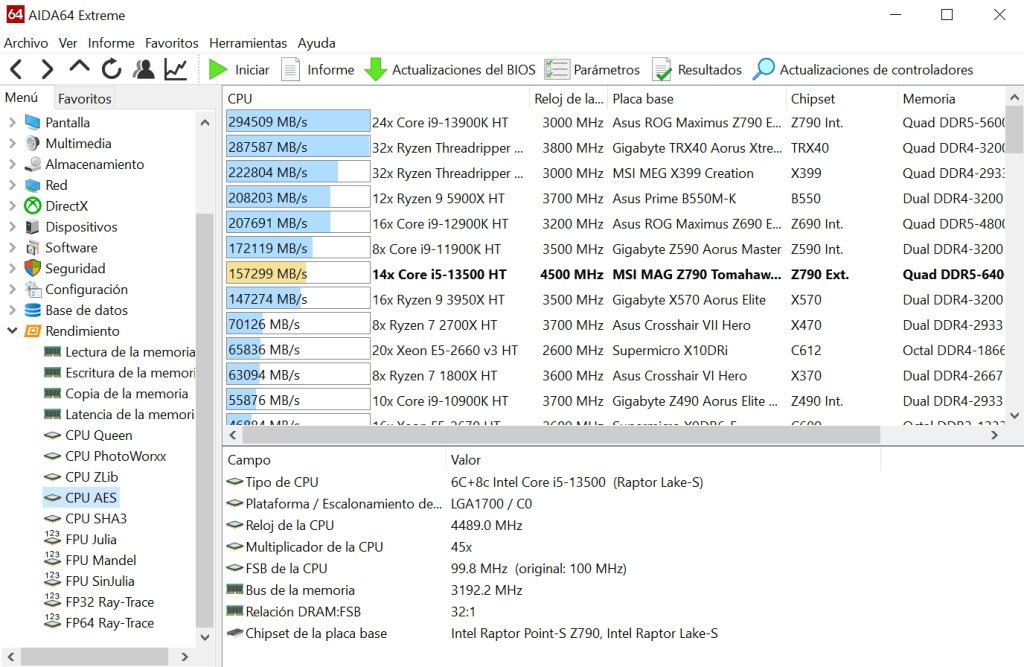This screenshot has height=667, width=1024.
Task: Open Resultados checkmark document icon
Action: pos(662,69)
